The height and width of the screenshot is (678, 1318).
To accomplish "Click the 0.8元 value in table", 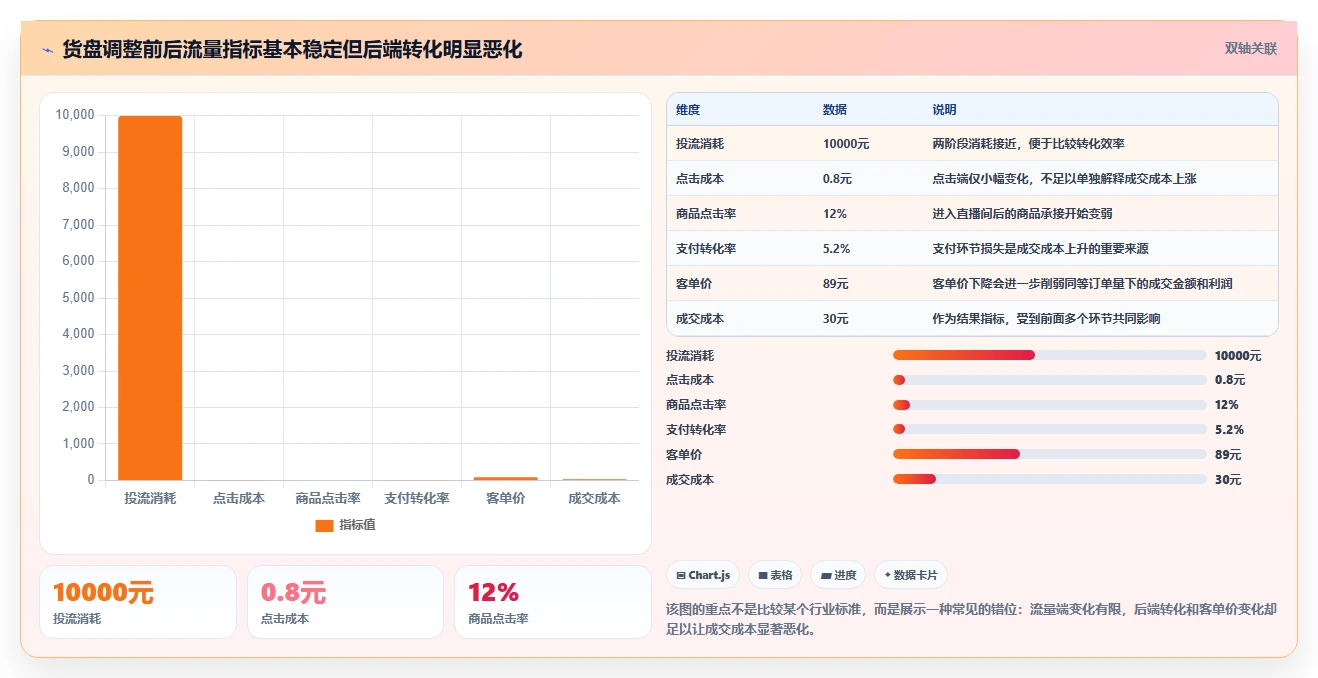I will (838, 179).
